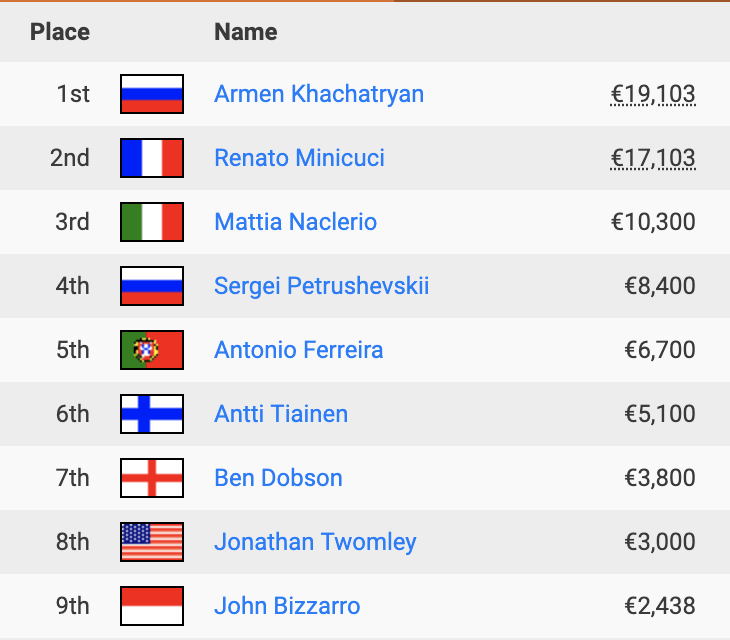Click the Russian flag beside Armen Khachatryan
The width and height of the screenshot is (730, 640).
point(152,94)
